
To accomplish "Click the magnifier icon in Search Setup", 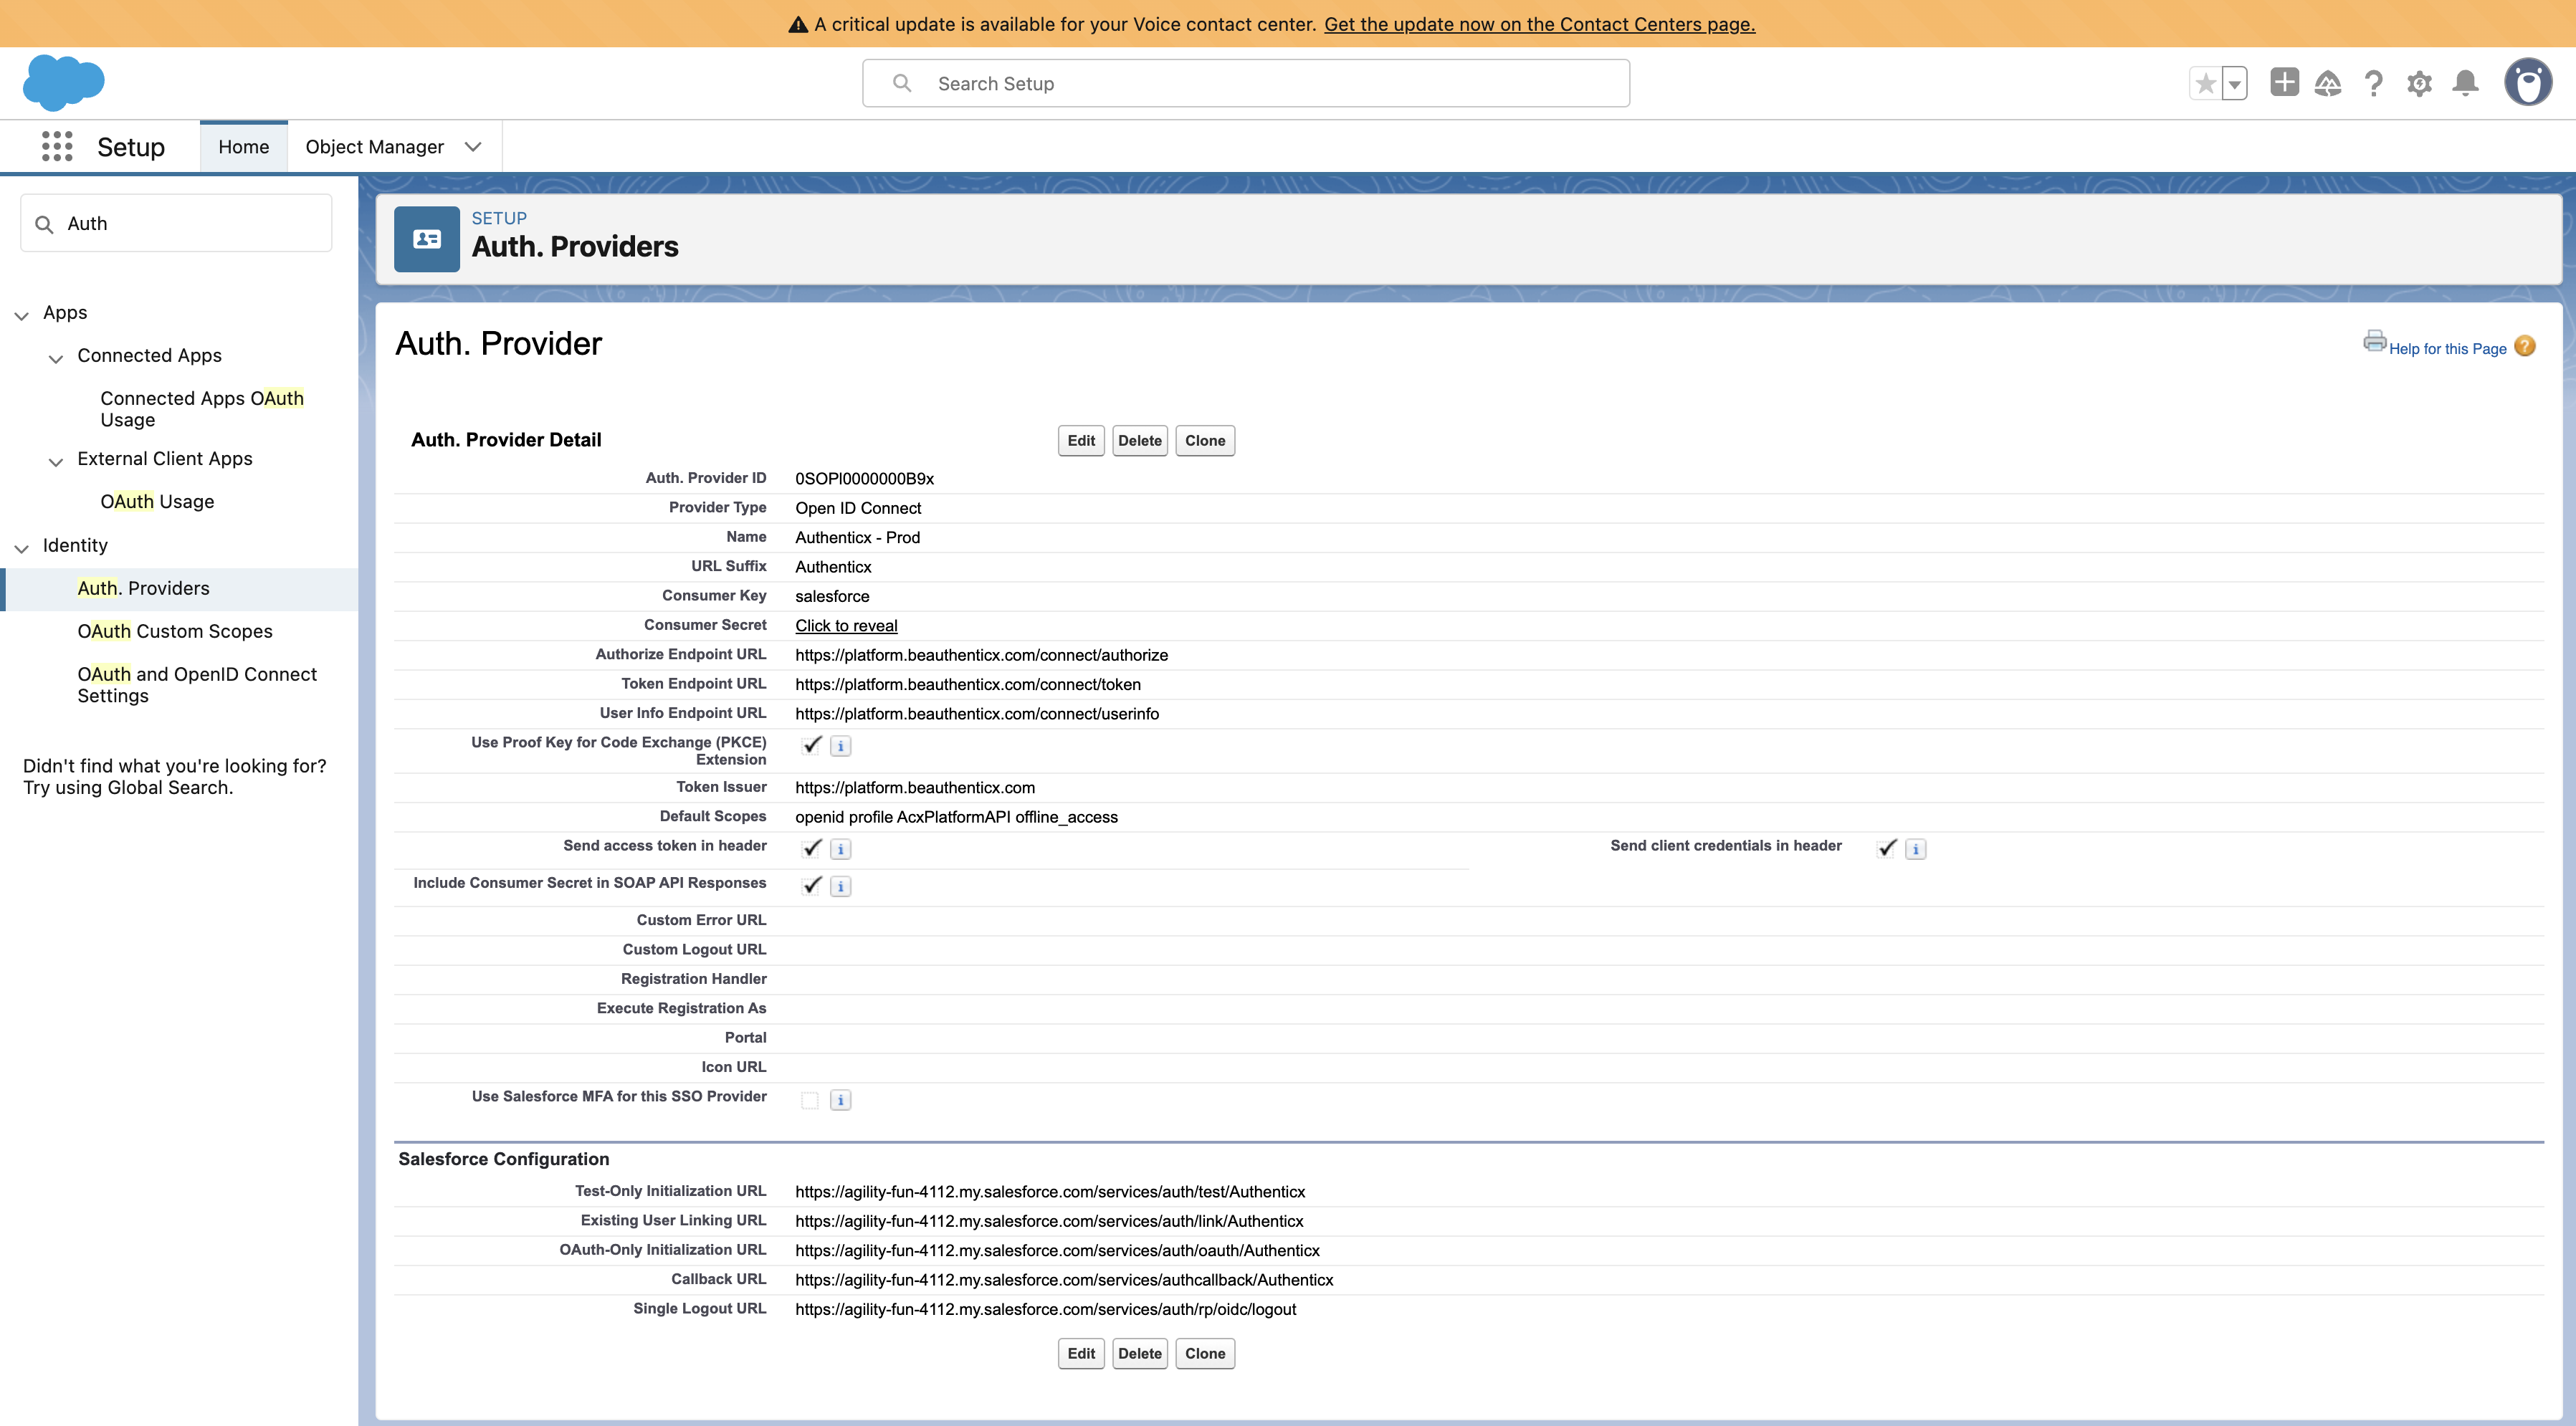I will pos(902,83).
